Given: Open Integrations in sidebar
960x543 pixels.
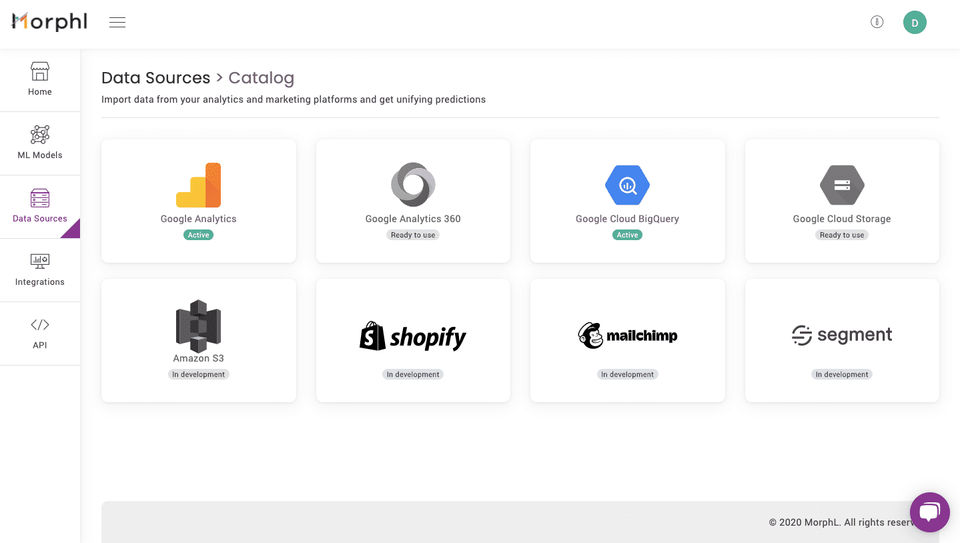Looking at the screenshot, I should coord(40,270).
